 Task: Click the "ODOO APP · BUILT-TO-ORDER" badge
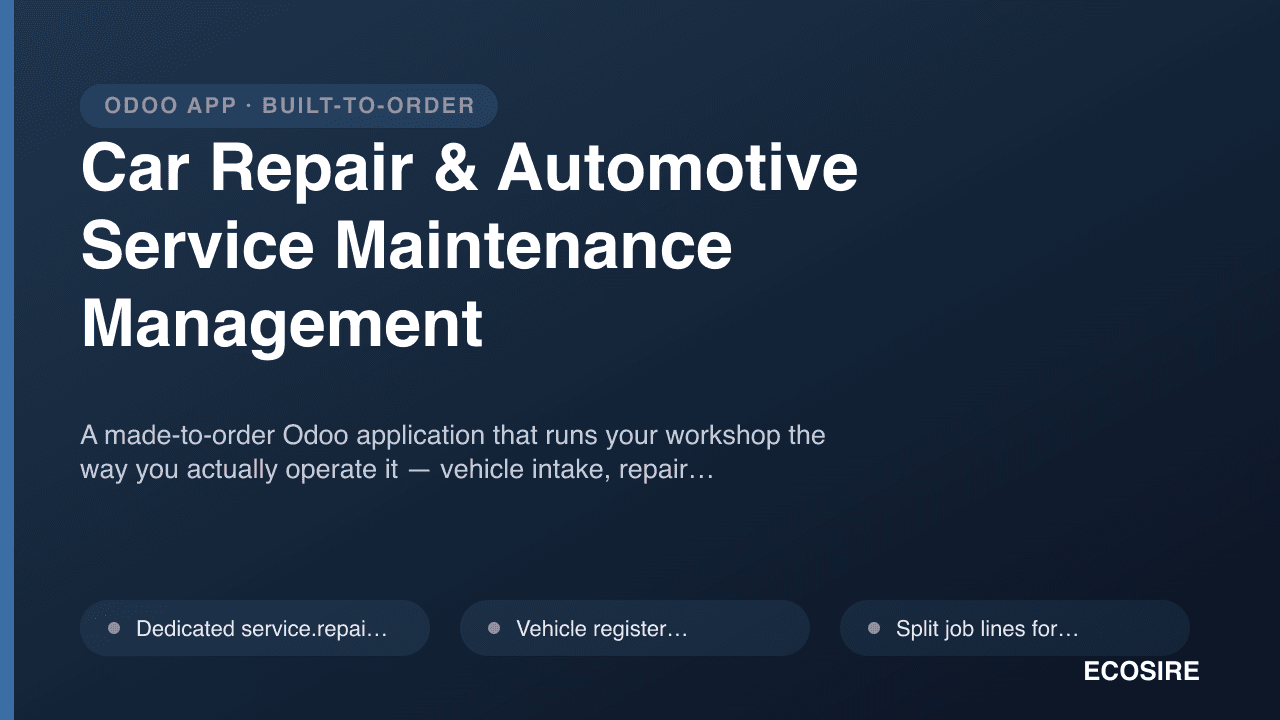(x=289, y=106)
